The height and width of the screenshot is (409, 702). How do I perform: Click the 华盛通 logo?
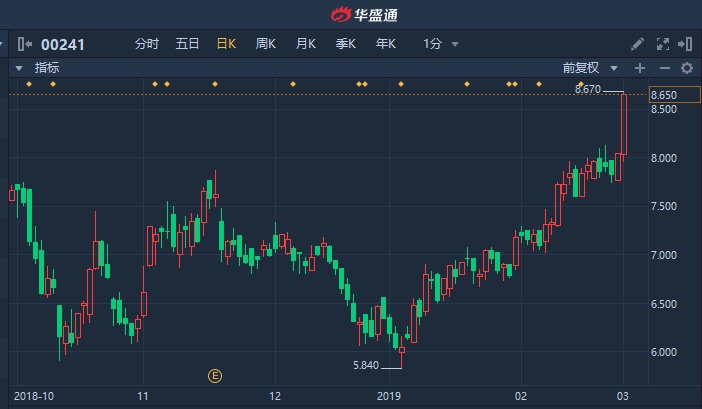point(364,15)
